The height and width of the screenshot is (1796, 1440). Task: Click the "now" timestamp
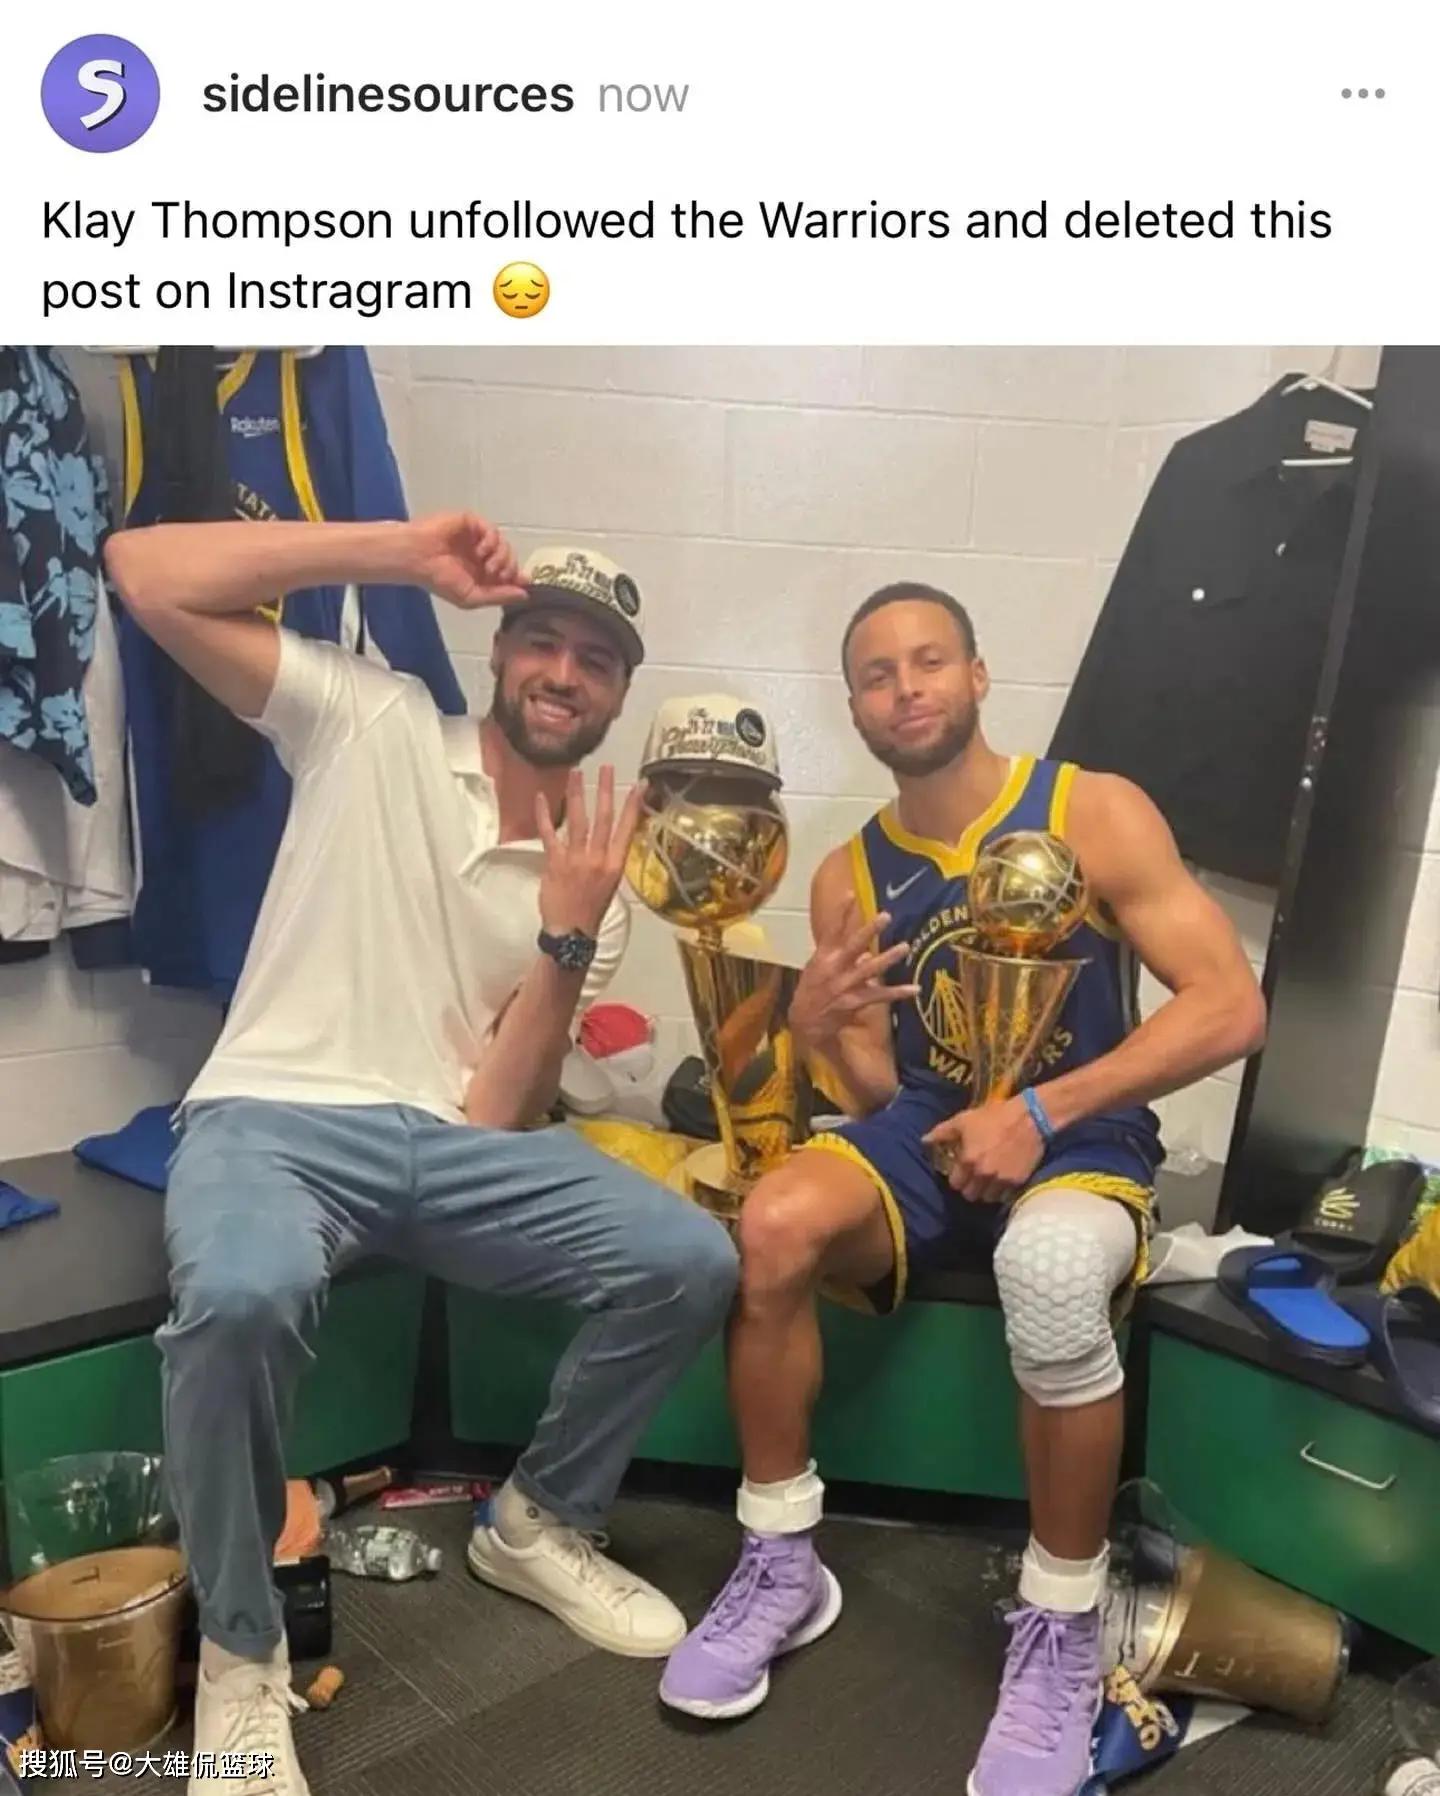coord(643,97)
